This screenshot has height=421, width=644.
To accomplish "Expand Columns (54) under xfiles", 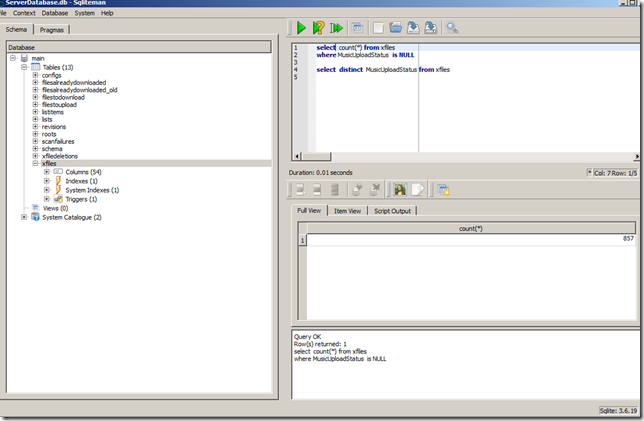I will click(47, 172).
